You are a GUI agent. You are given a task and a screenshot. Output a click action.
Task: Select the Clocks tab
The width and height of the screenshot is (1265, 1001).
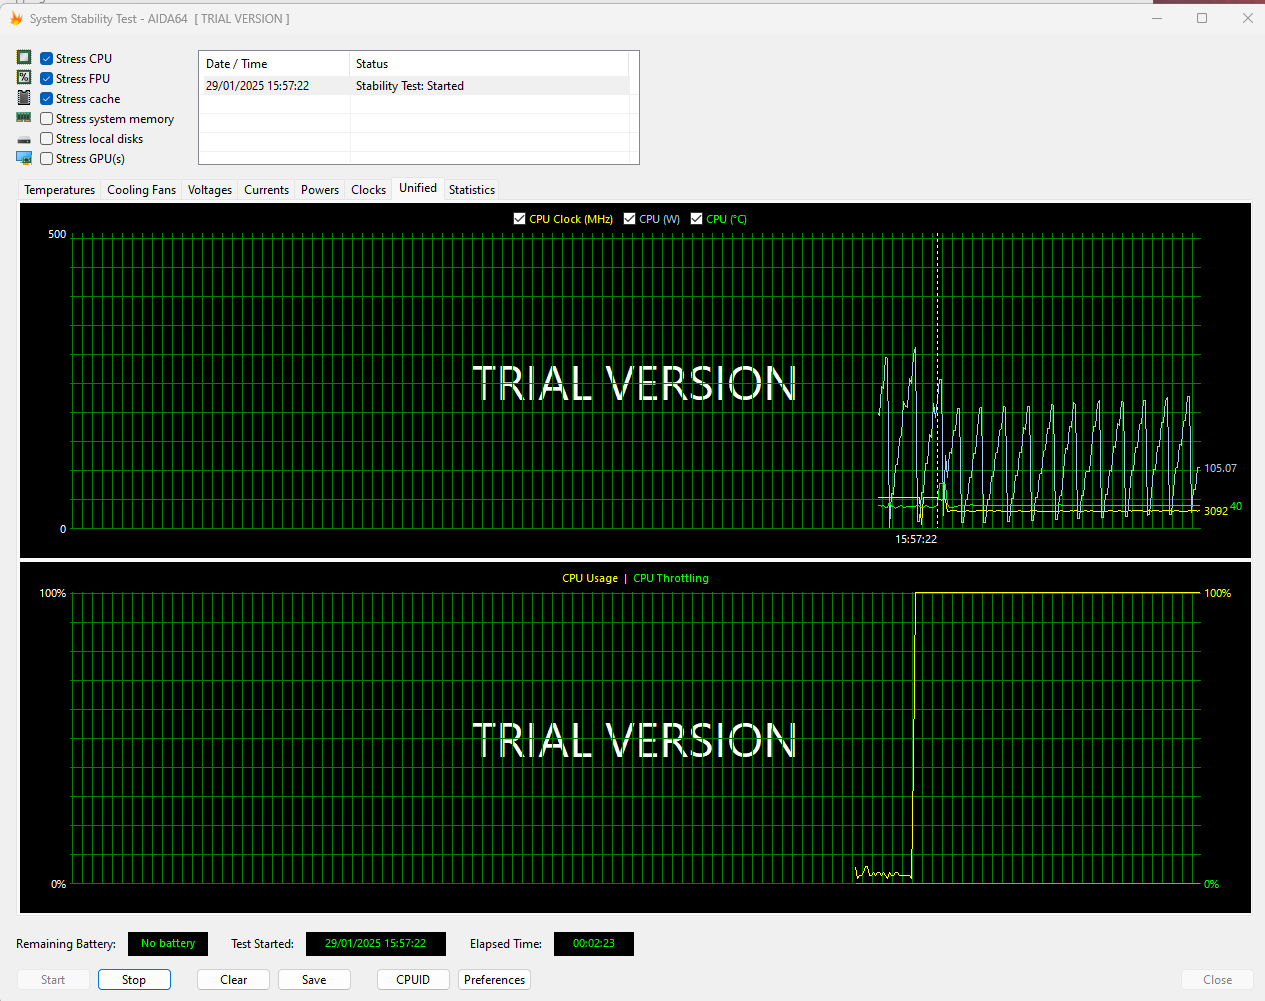tap(368, 190)
